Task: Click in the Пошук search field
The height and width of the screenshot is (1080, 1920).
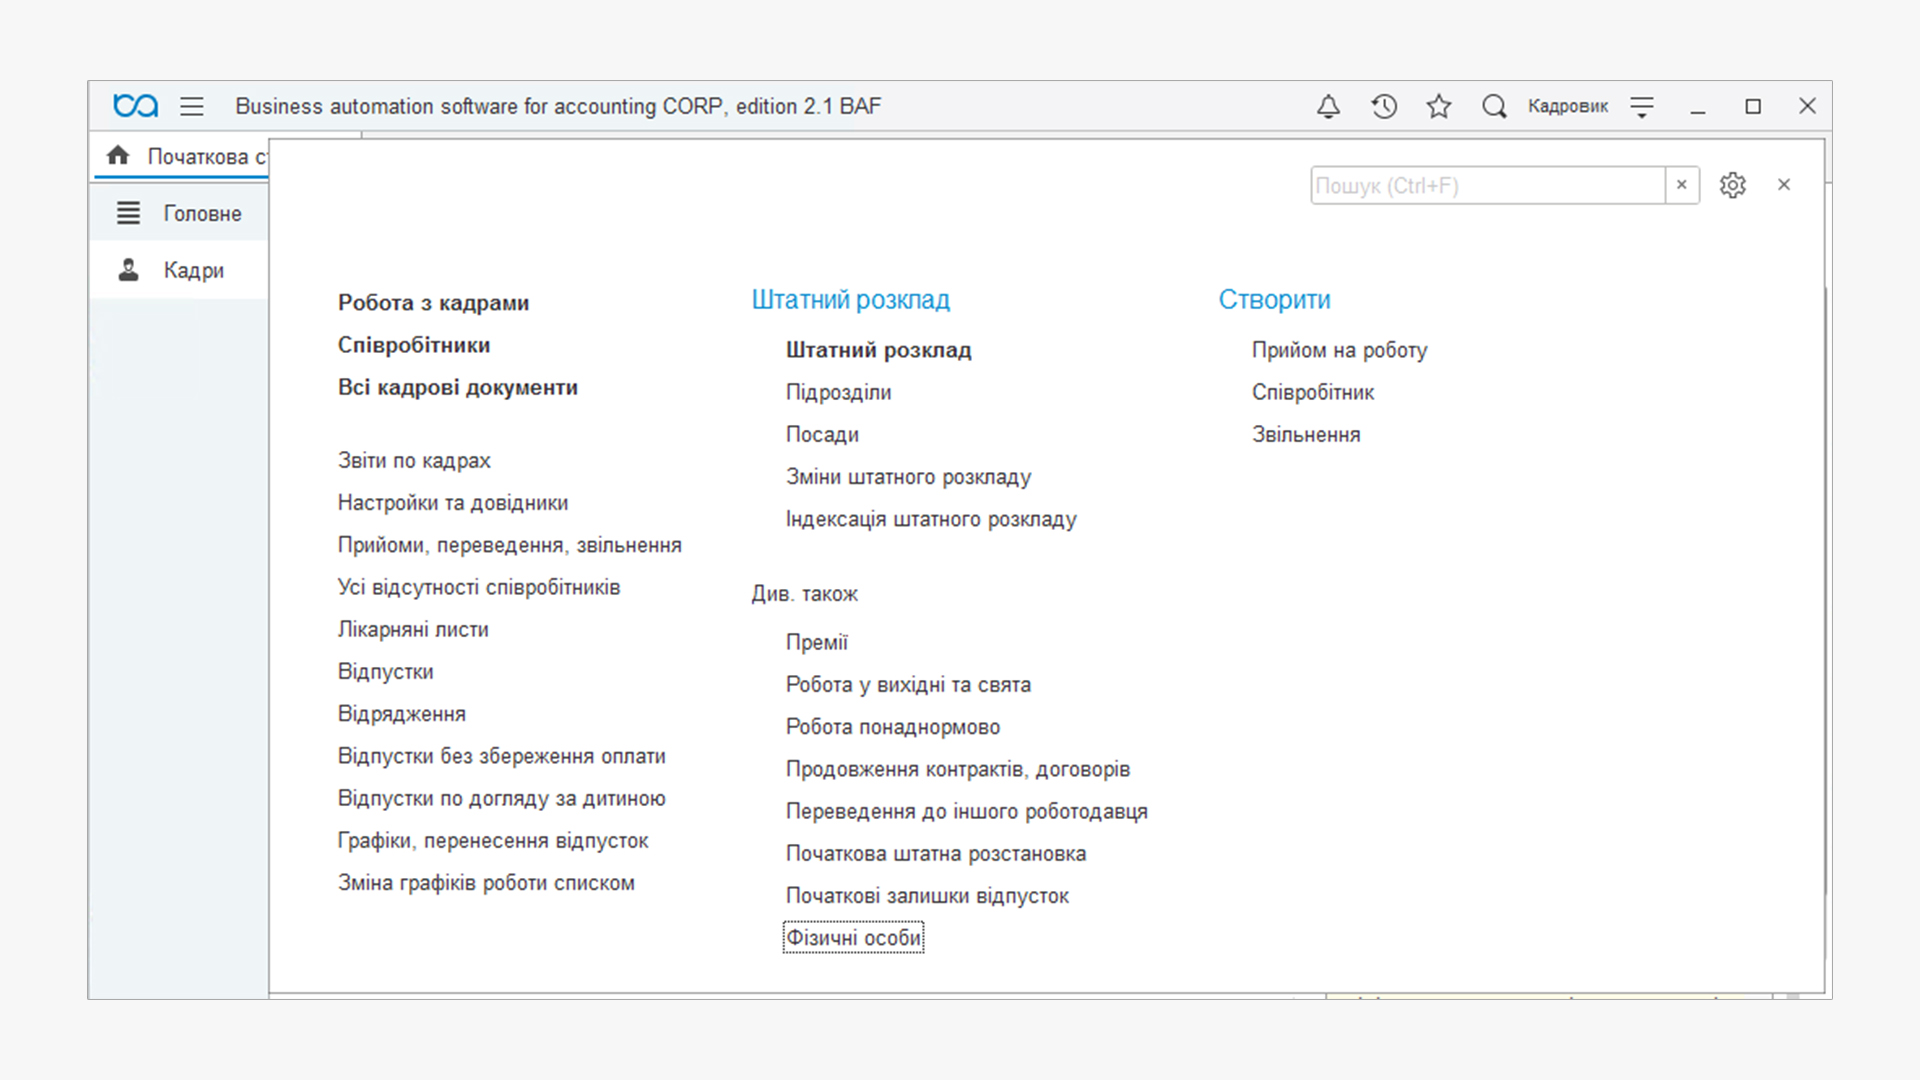Action: coord(1488,185)
